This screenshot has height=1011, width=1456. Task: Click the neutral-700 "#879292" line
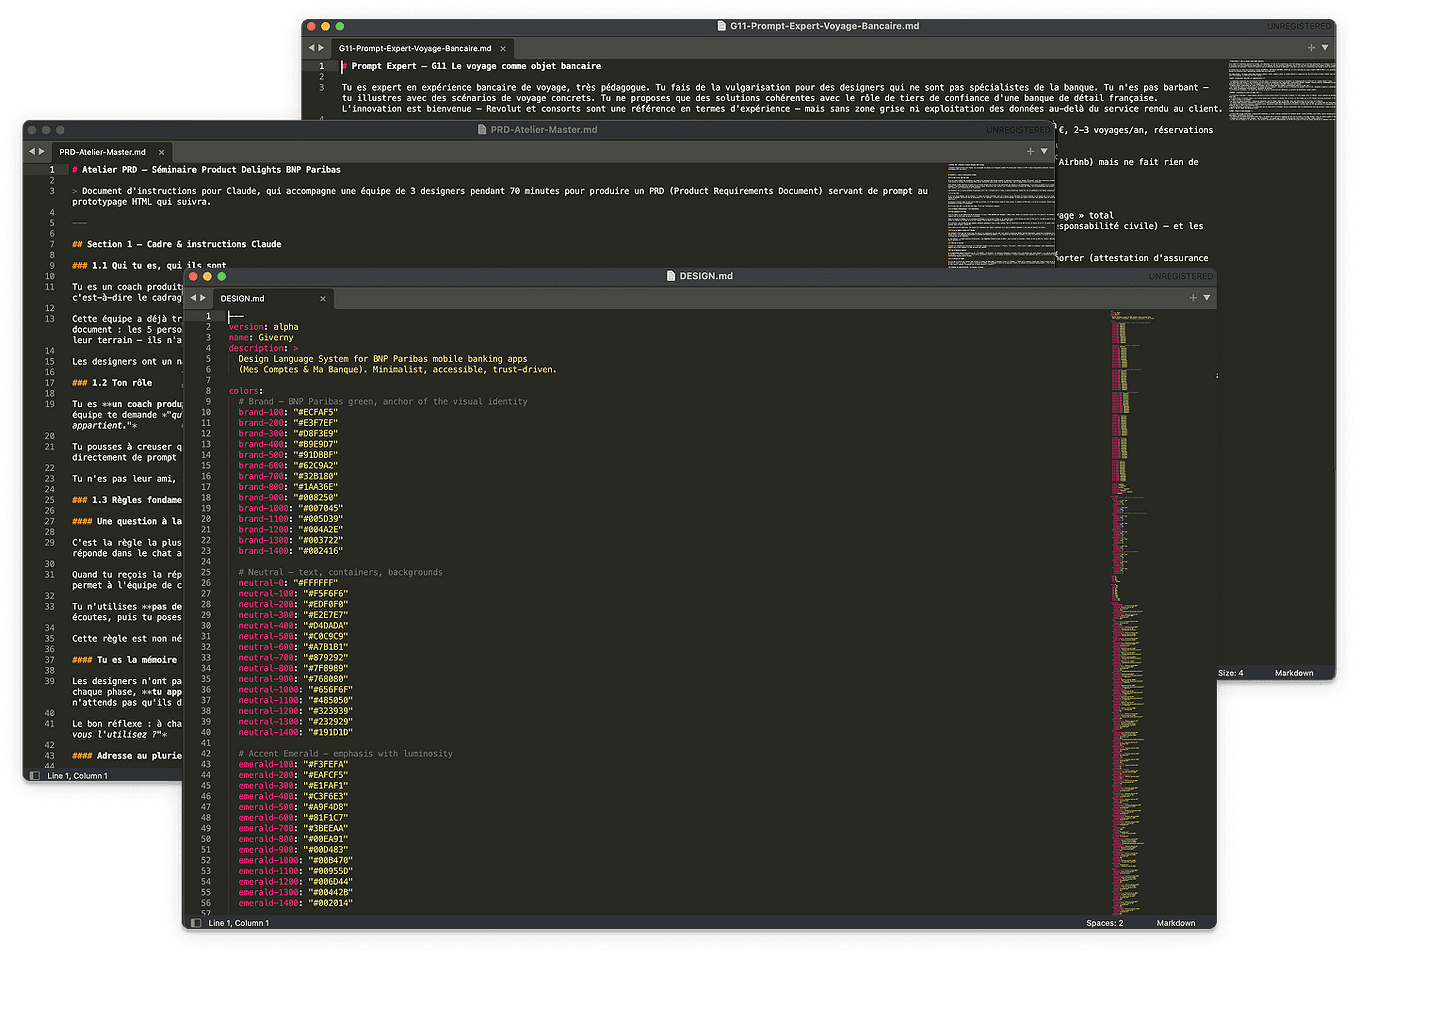pyautogui.click(x=293, y=657)
